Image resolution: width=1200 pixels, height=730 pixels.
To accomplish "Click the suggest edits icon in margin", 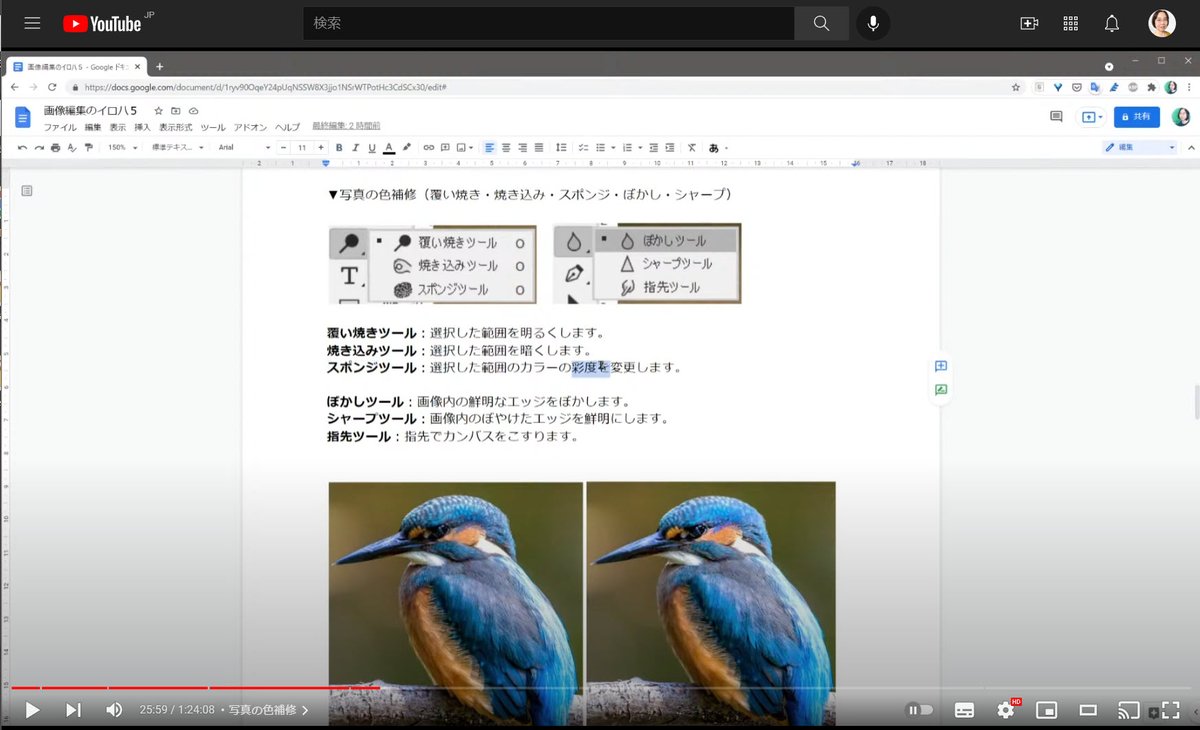I will click(x=941, y=390).
